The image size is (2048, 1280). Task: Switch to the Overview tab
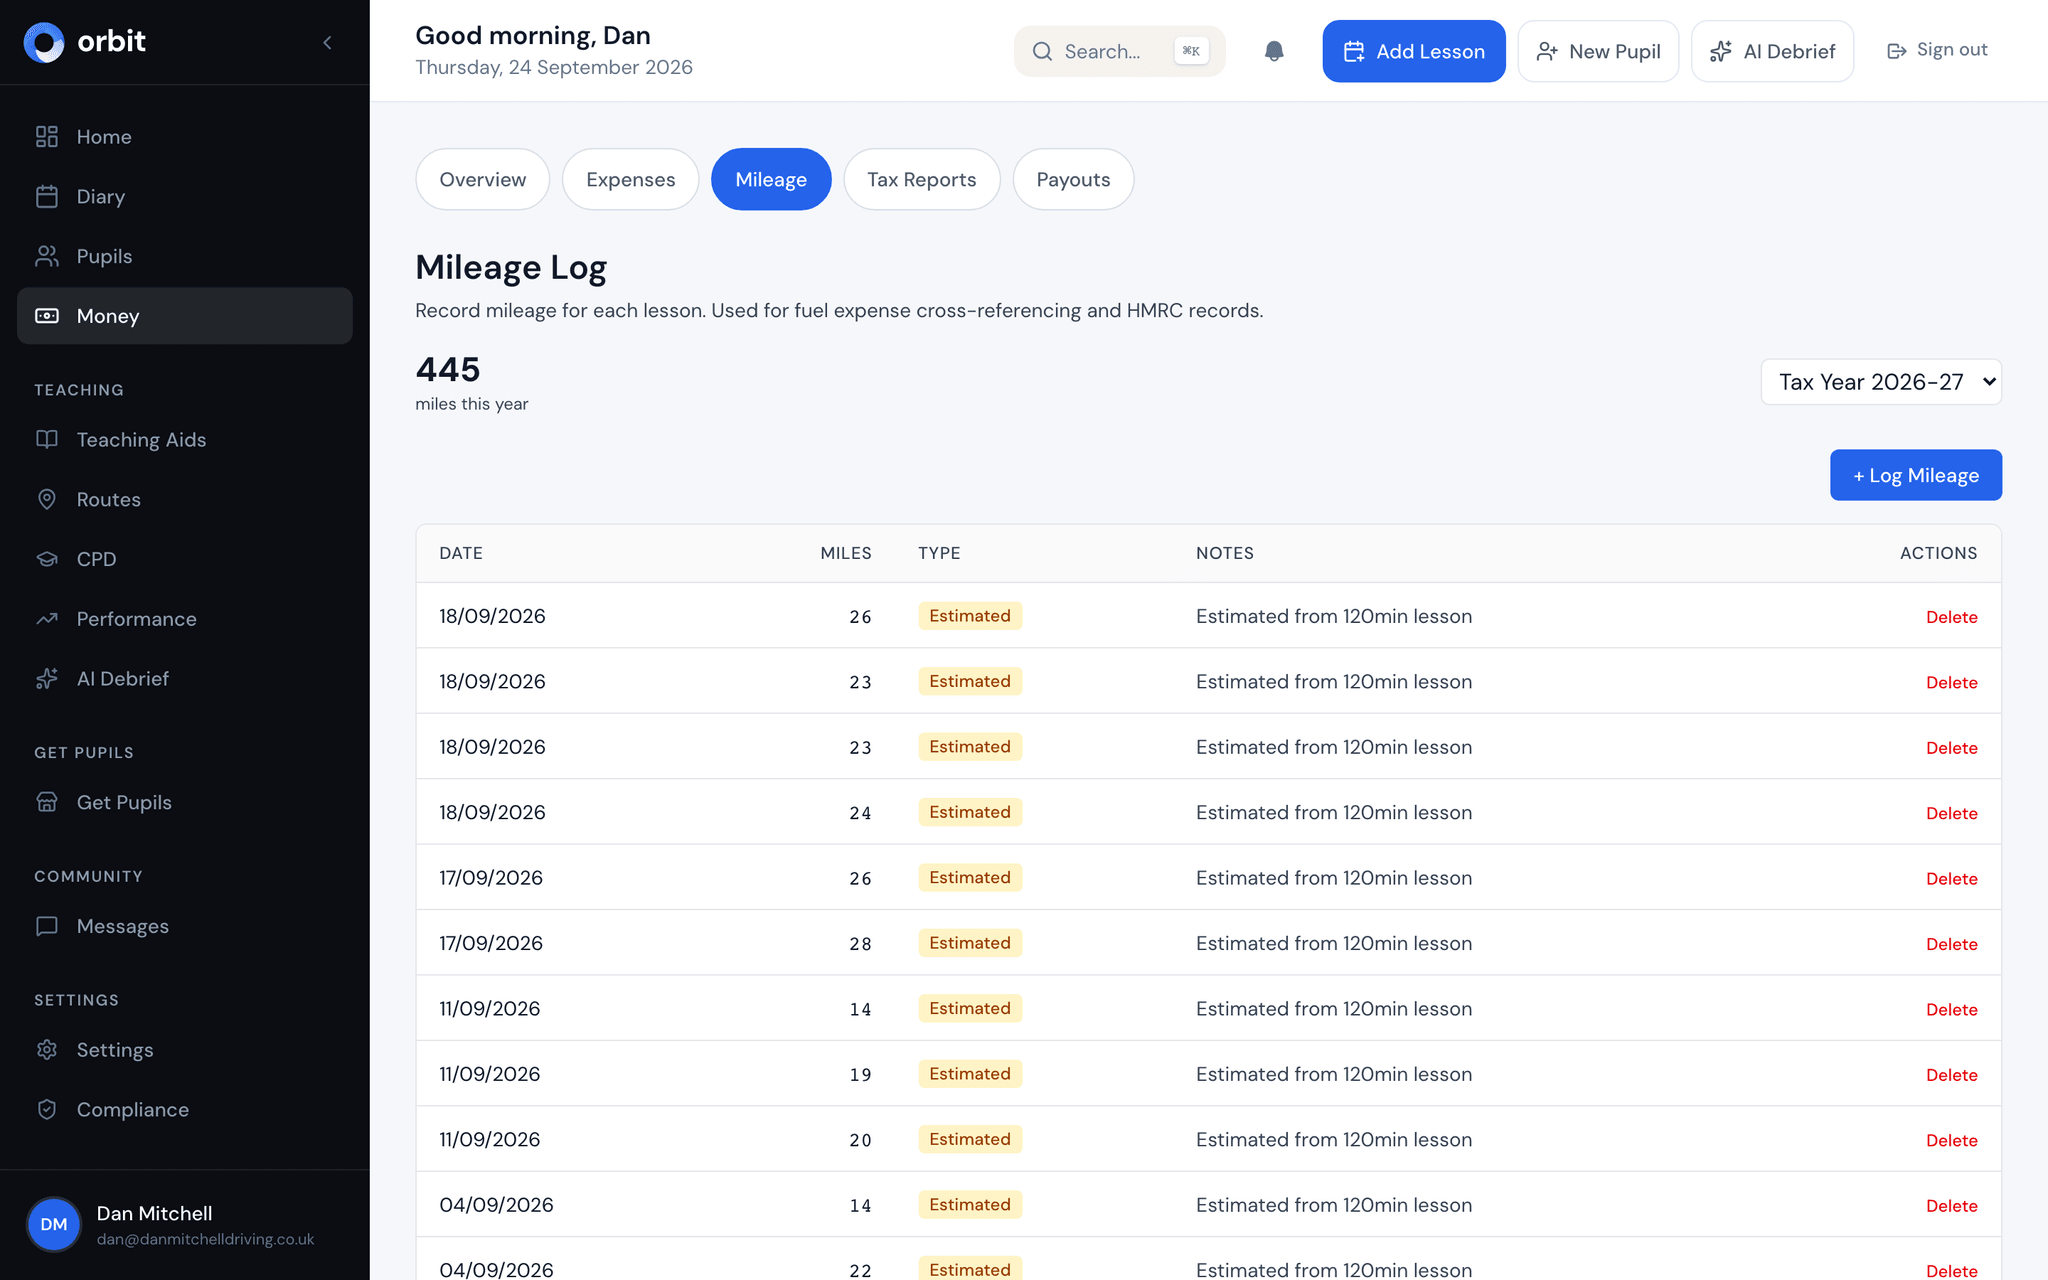tap(482, 180)
